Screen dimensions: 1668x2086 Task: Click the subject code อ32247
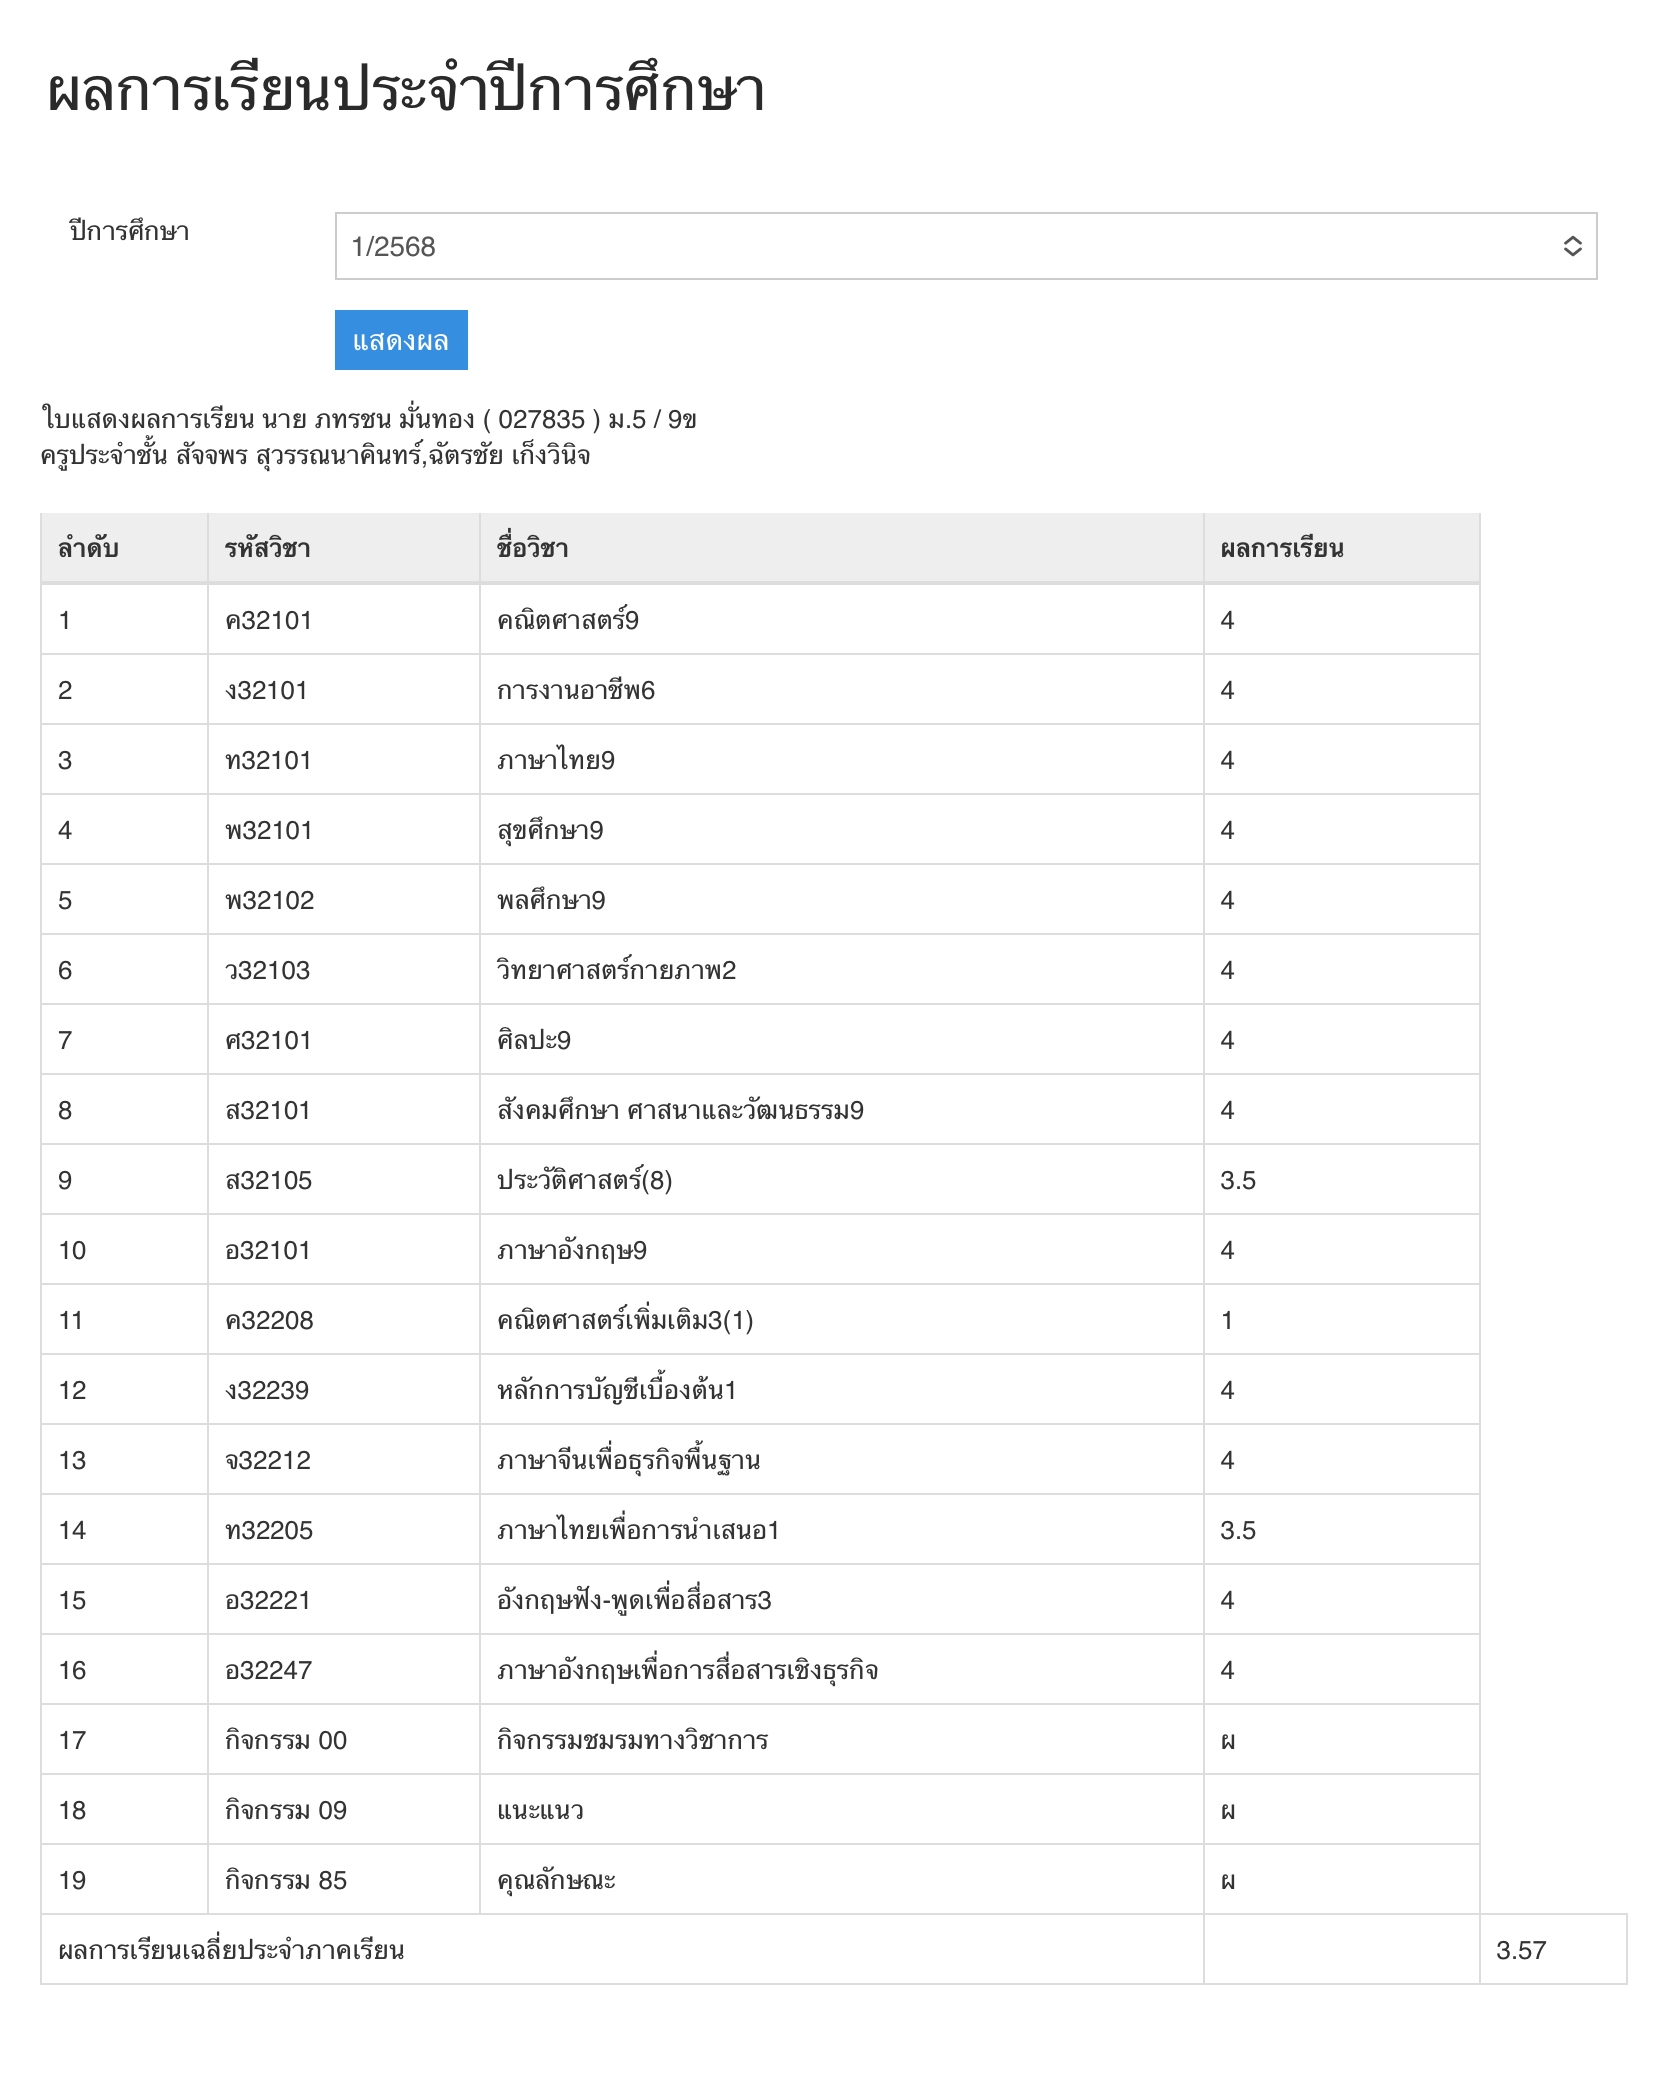[268, 1670]
